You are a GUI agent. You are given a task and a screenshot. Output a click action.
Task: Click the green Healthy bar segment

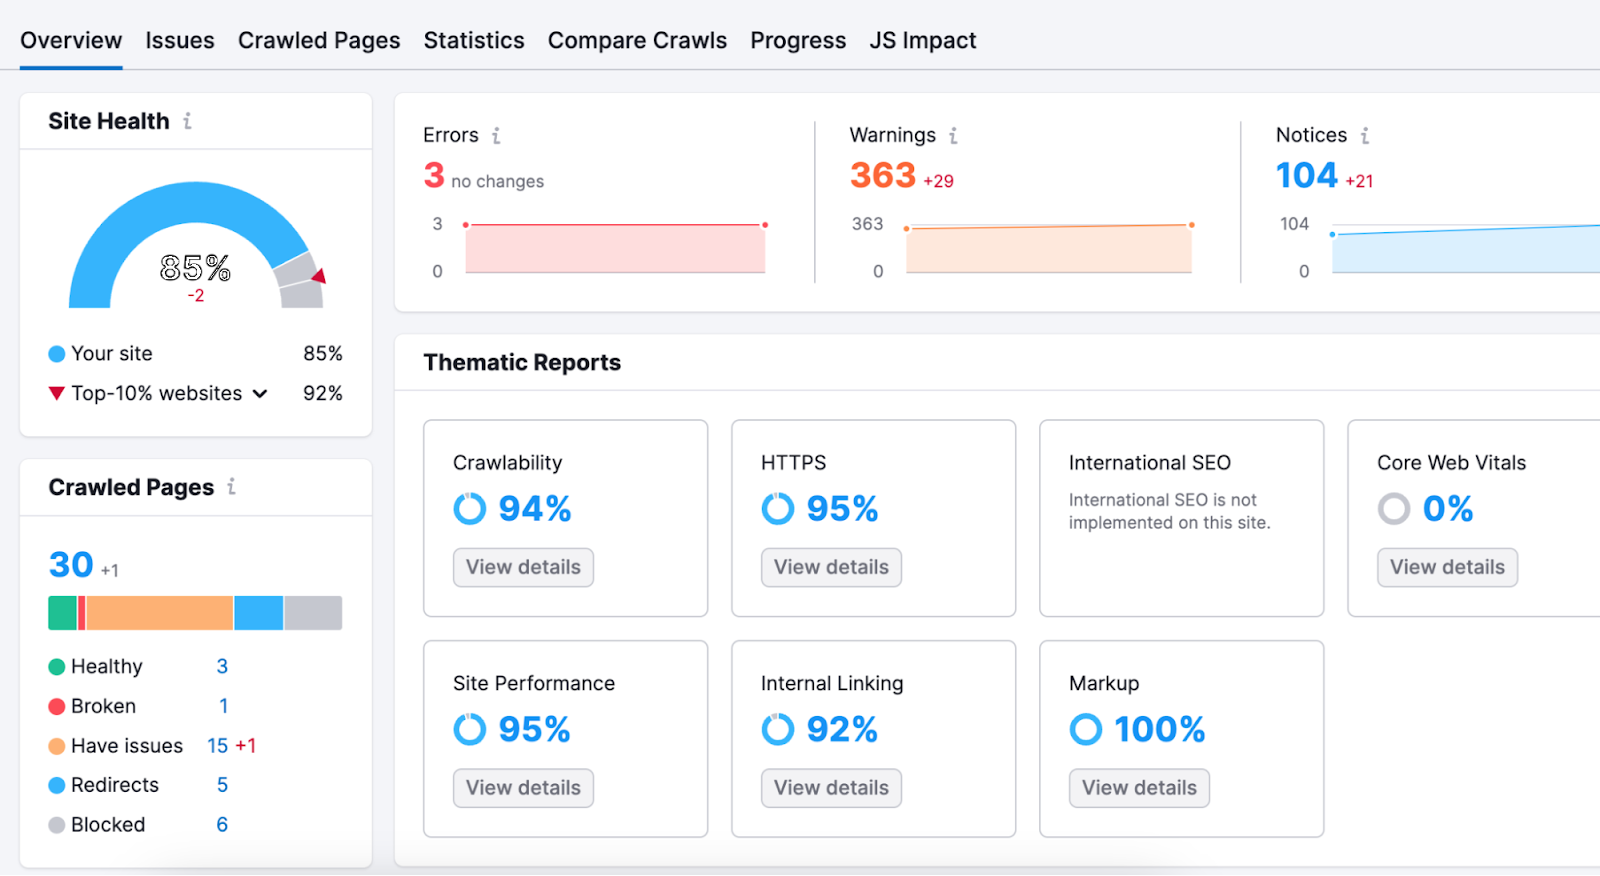62,613
